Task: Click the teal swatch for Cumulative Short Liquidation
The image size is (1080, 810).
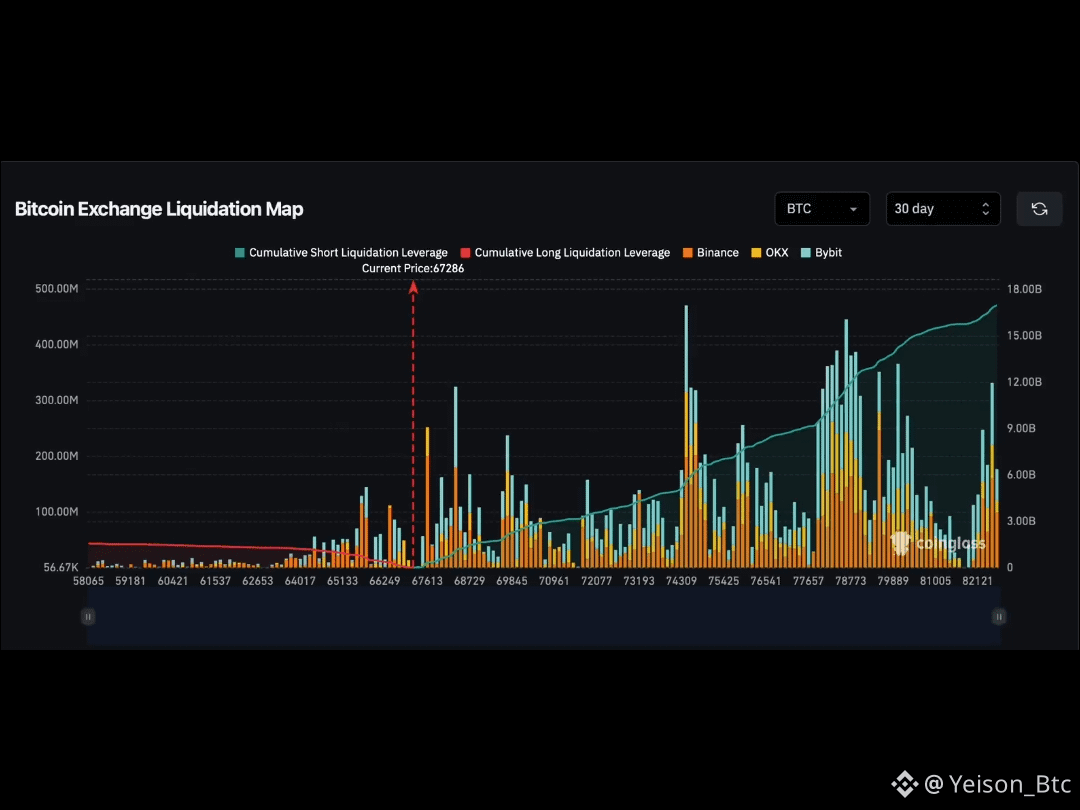Action: [x=240, y=253]
